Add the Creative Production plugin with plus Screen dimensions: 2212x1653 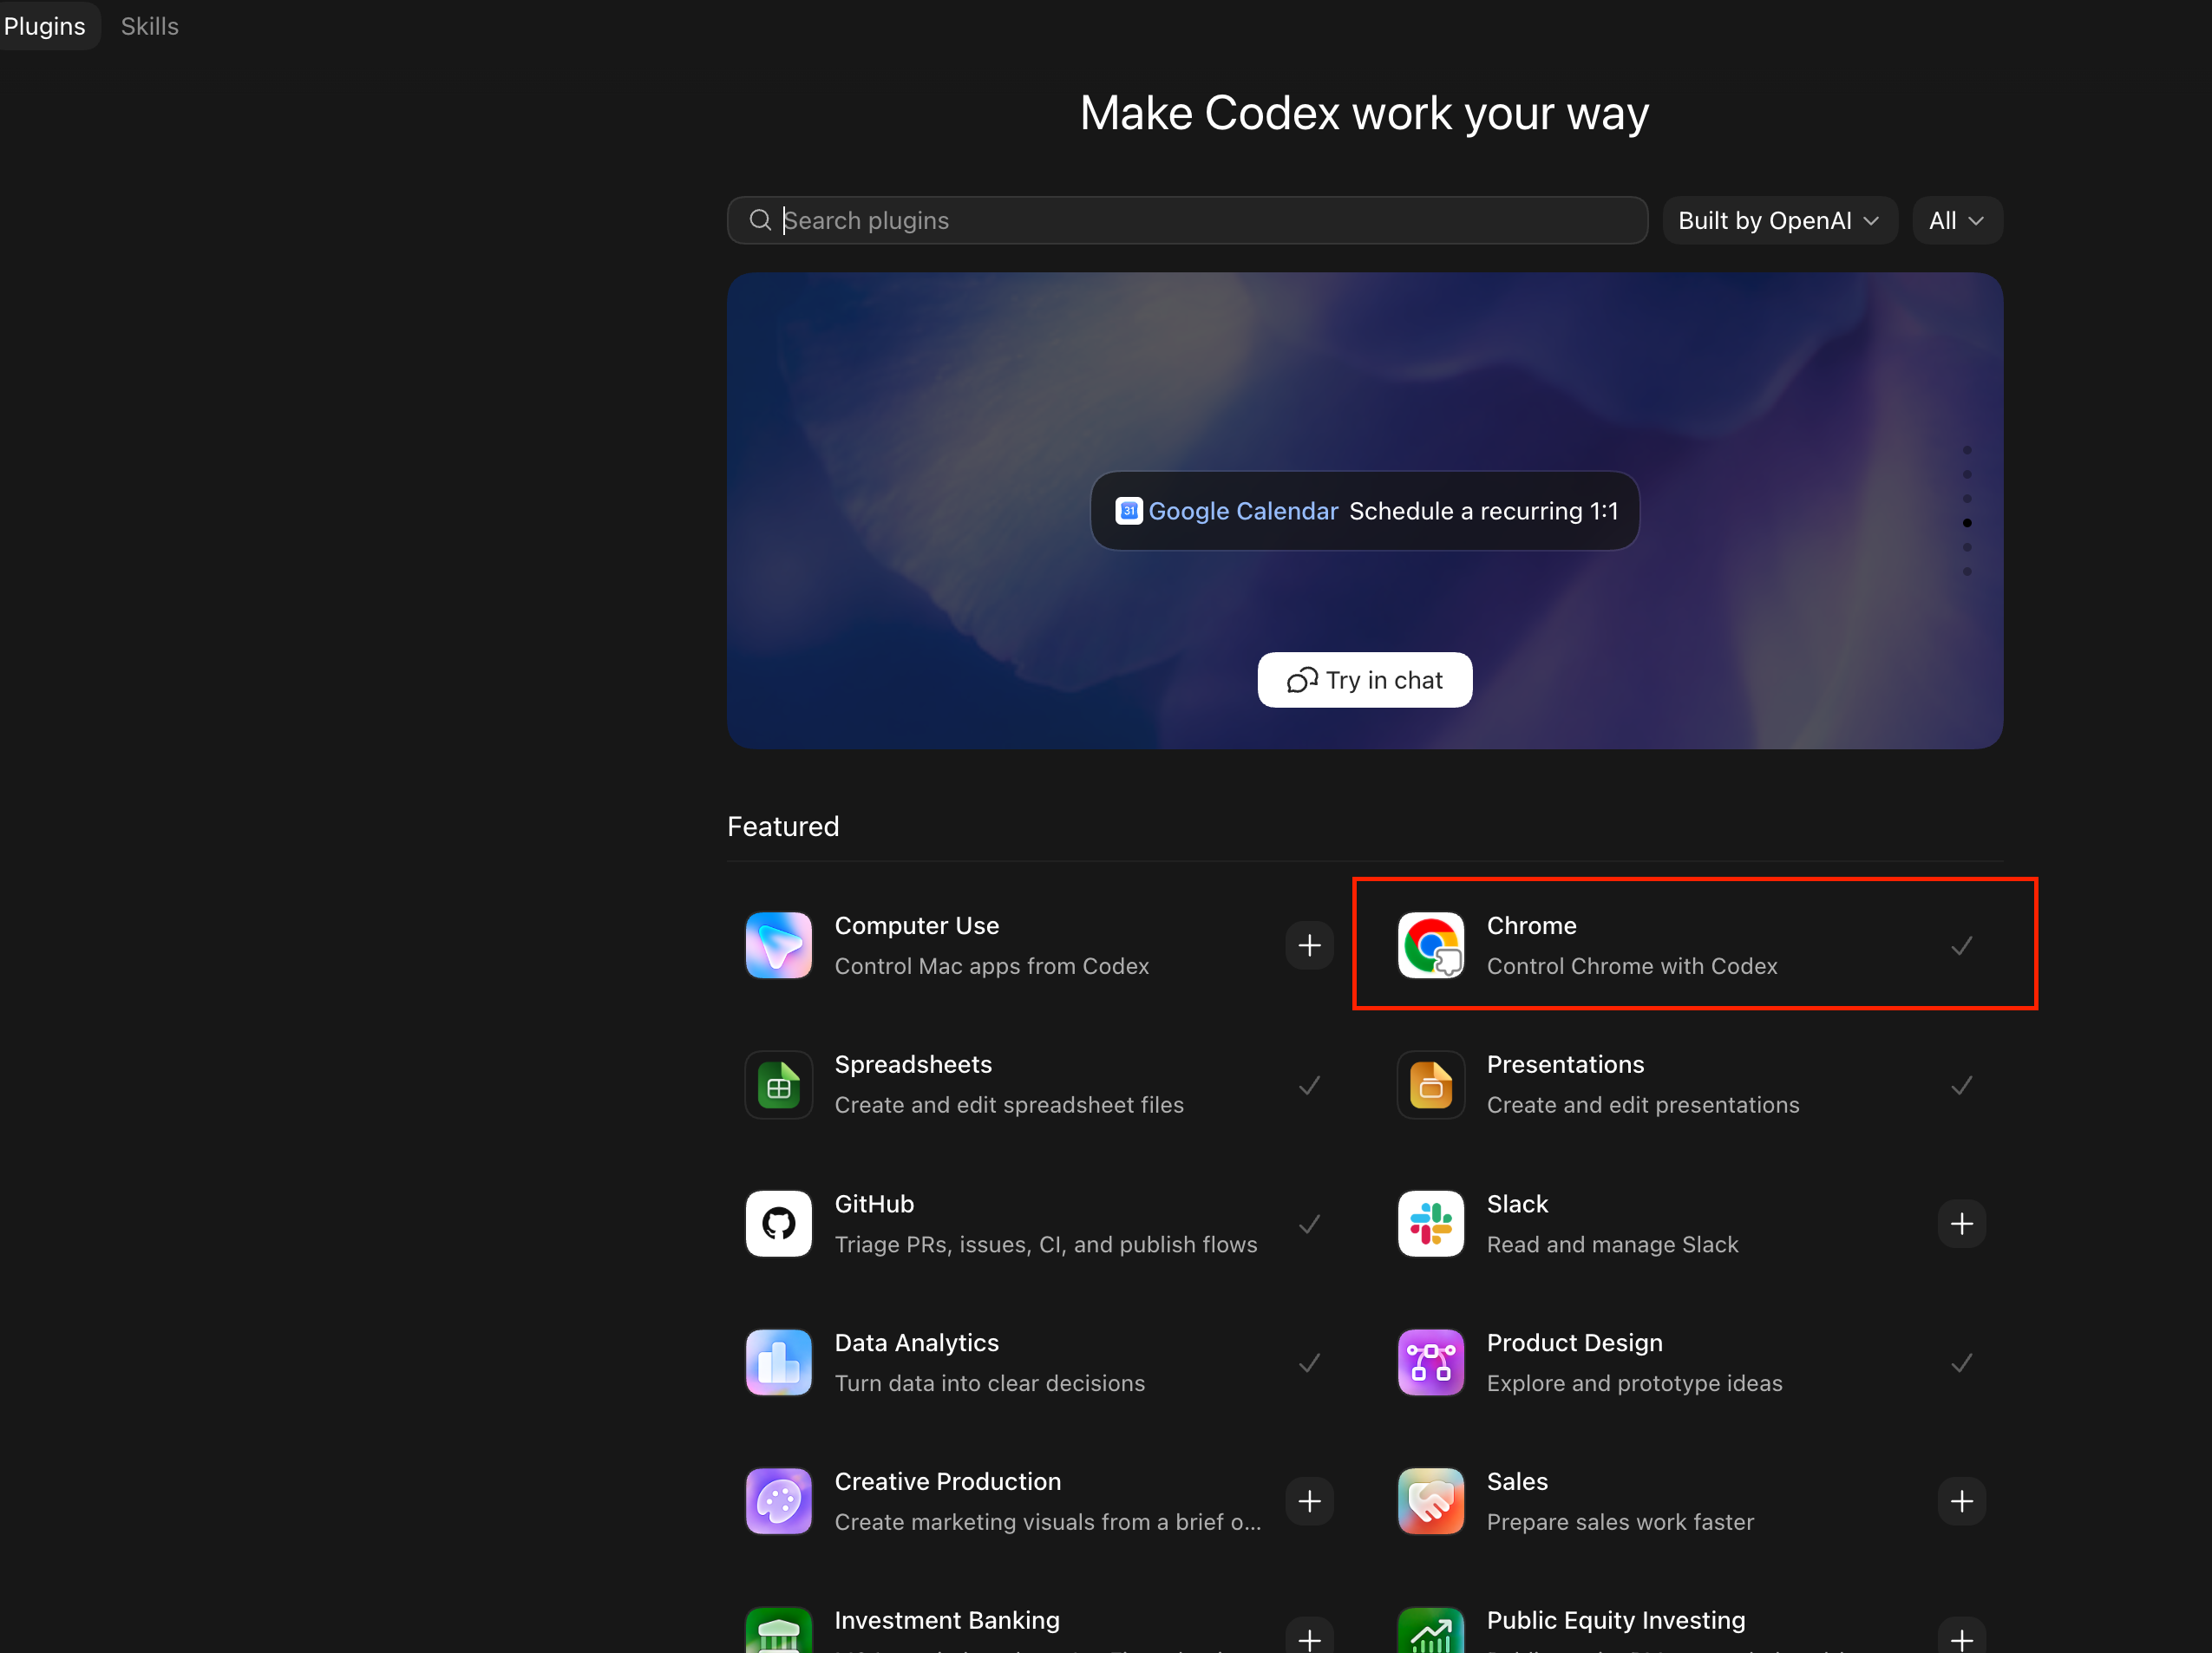pyautogui.click(x=1309, y=1501)
